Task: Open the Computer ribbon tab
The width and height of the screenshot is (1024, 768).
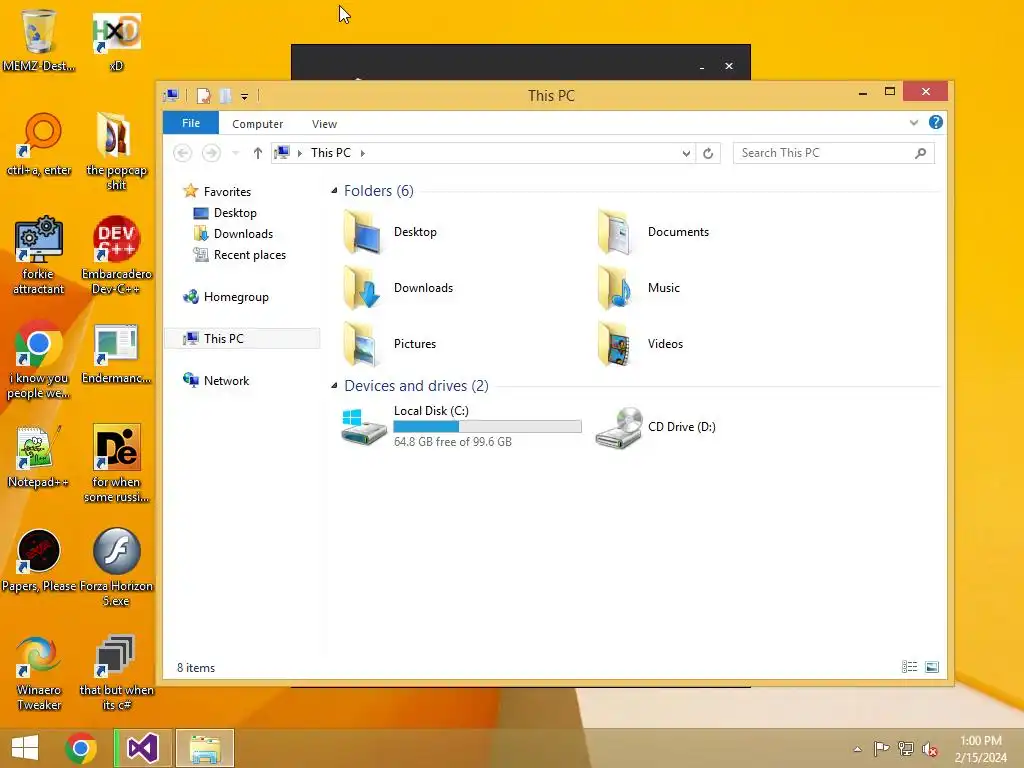Action: coord(257,123)
